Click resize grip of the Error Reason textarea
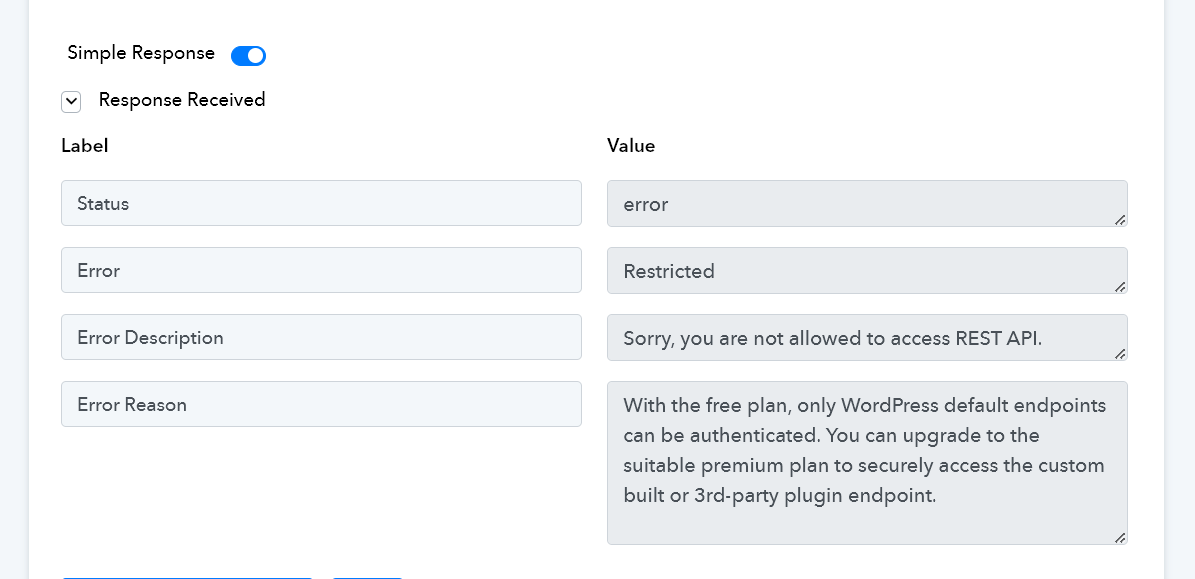The width and height of the screenshot is (1195, 579). 1120,538
